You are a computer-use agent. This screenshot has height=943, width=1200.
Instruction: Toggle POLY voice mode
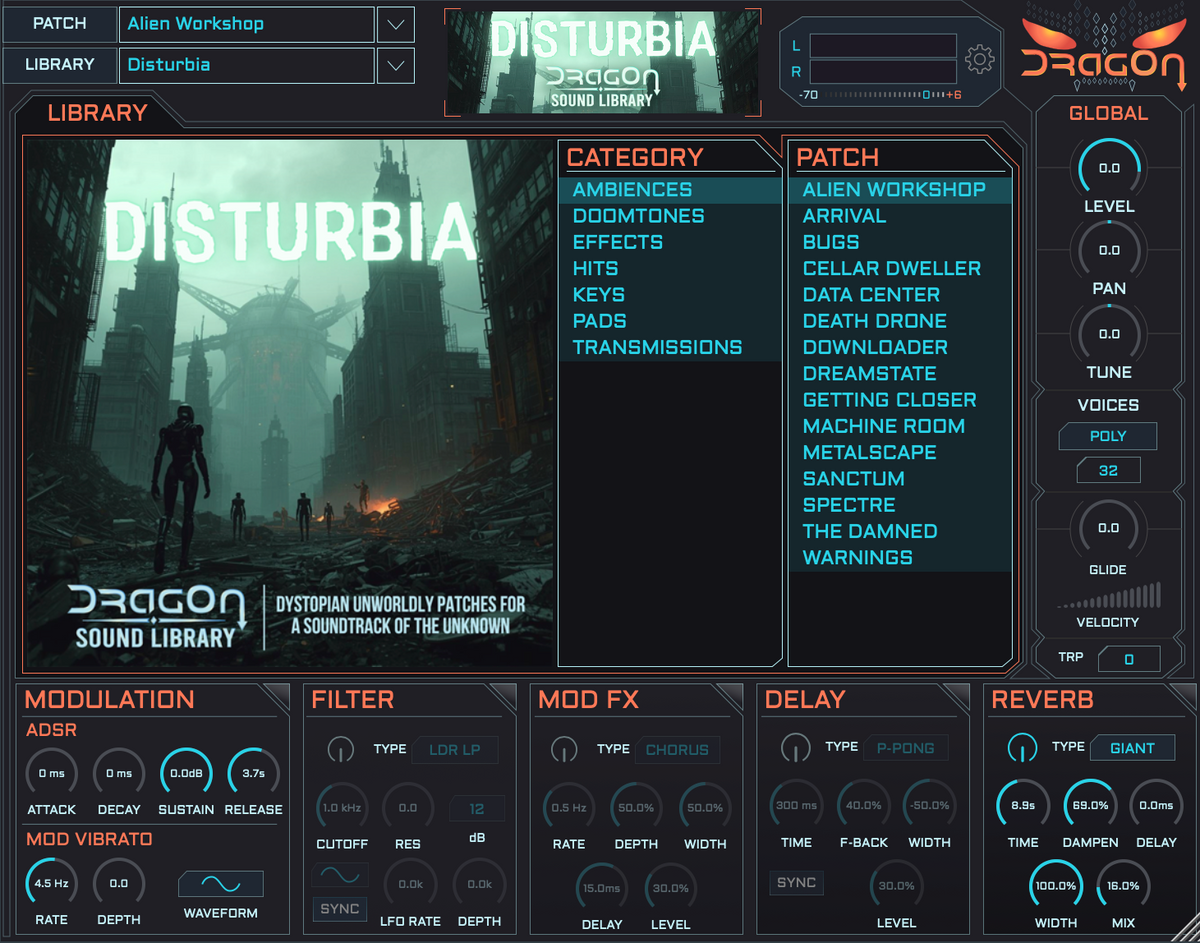1108,436
